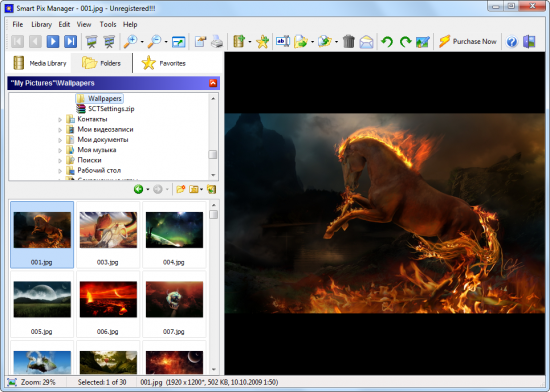
Task: Click the edit image properties icon
Action: [200, 42]
